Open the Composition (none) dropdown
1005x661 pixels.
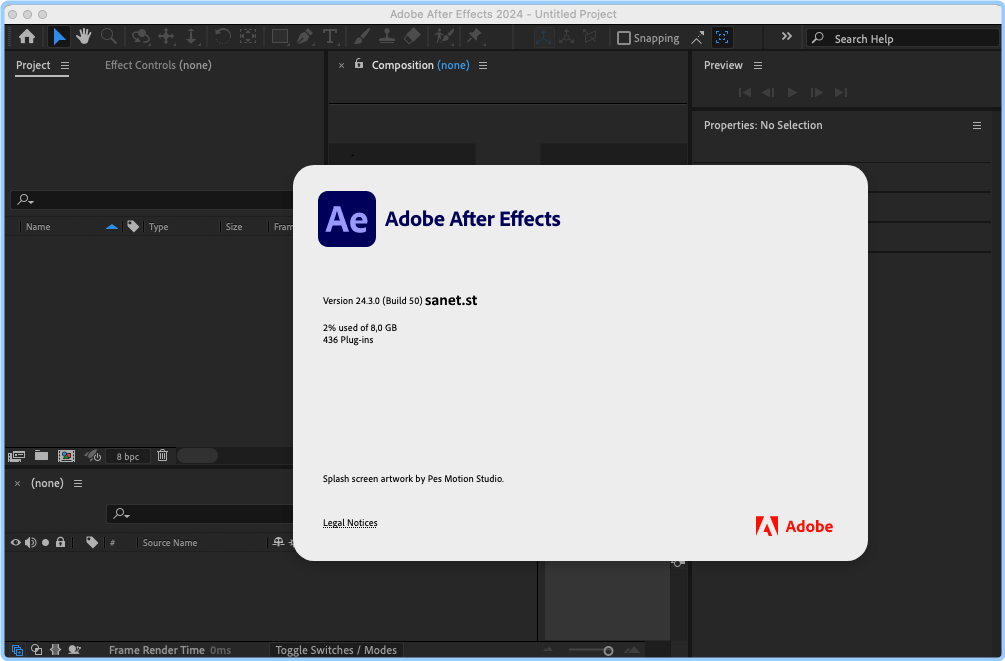pos(453,65)
